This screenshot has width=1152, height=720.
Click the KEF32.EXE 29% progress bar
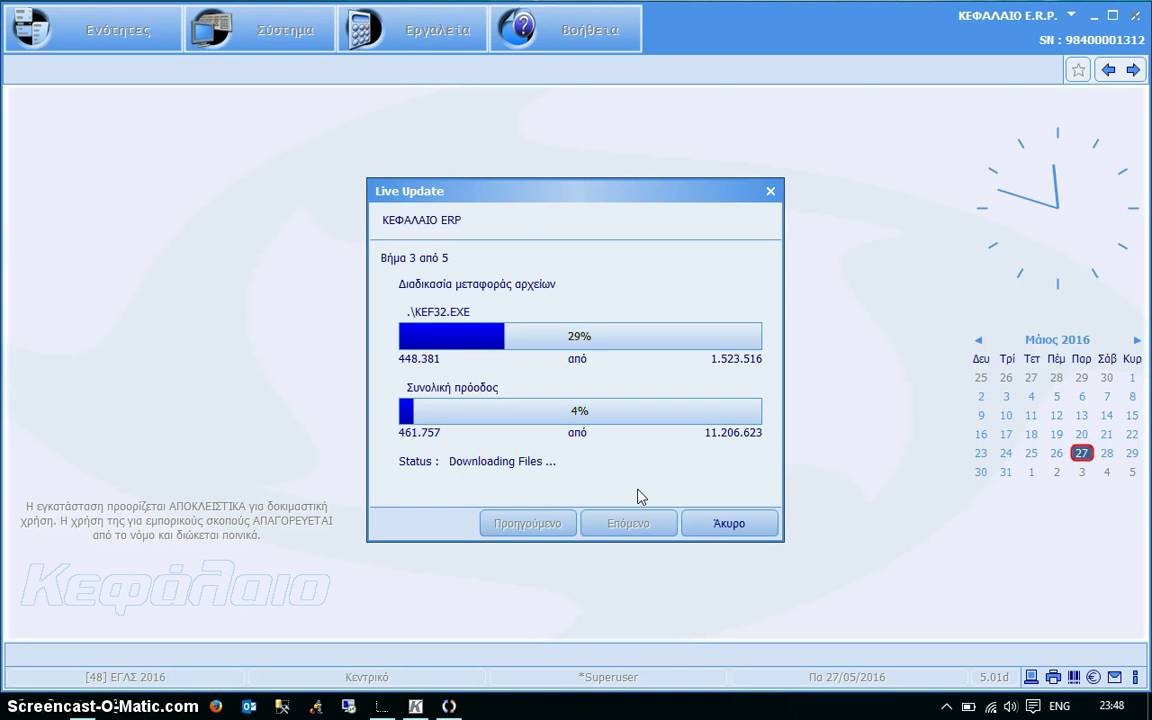point(580,336)
